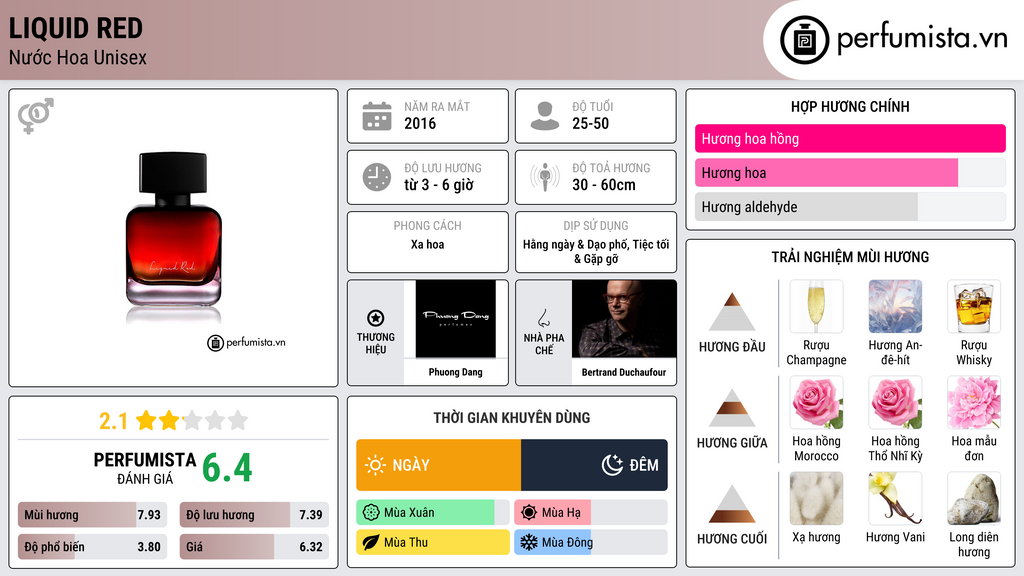1024x576 pixels.
Task: Click the 2016 launch year value
Action: (x=420, y=123)
